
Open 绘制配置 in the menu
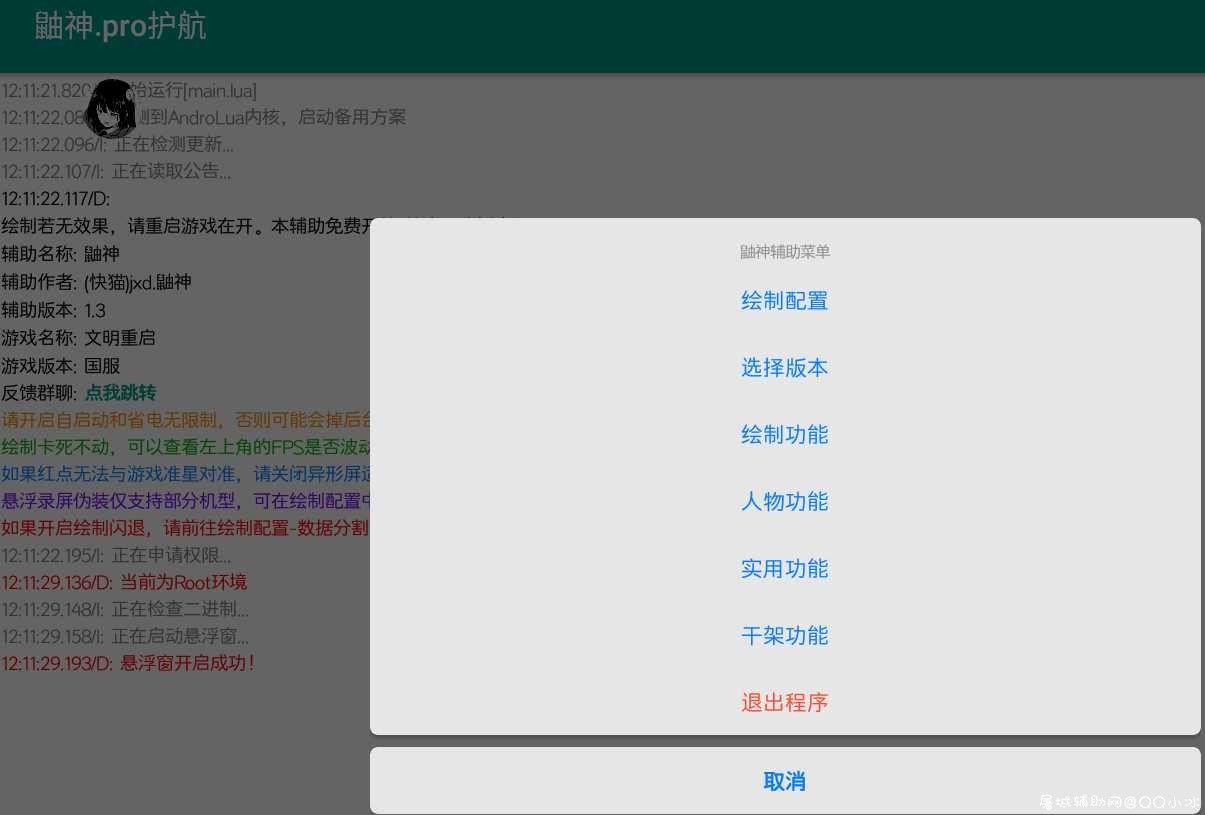tap(785, 301)
